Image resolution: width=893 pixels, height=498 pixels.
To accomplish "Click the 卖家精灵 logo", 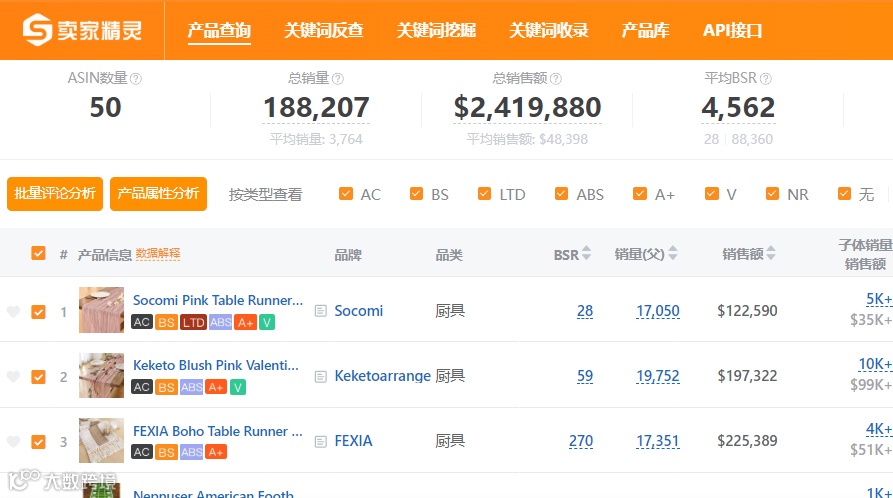I will tap(83, 30).
